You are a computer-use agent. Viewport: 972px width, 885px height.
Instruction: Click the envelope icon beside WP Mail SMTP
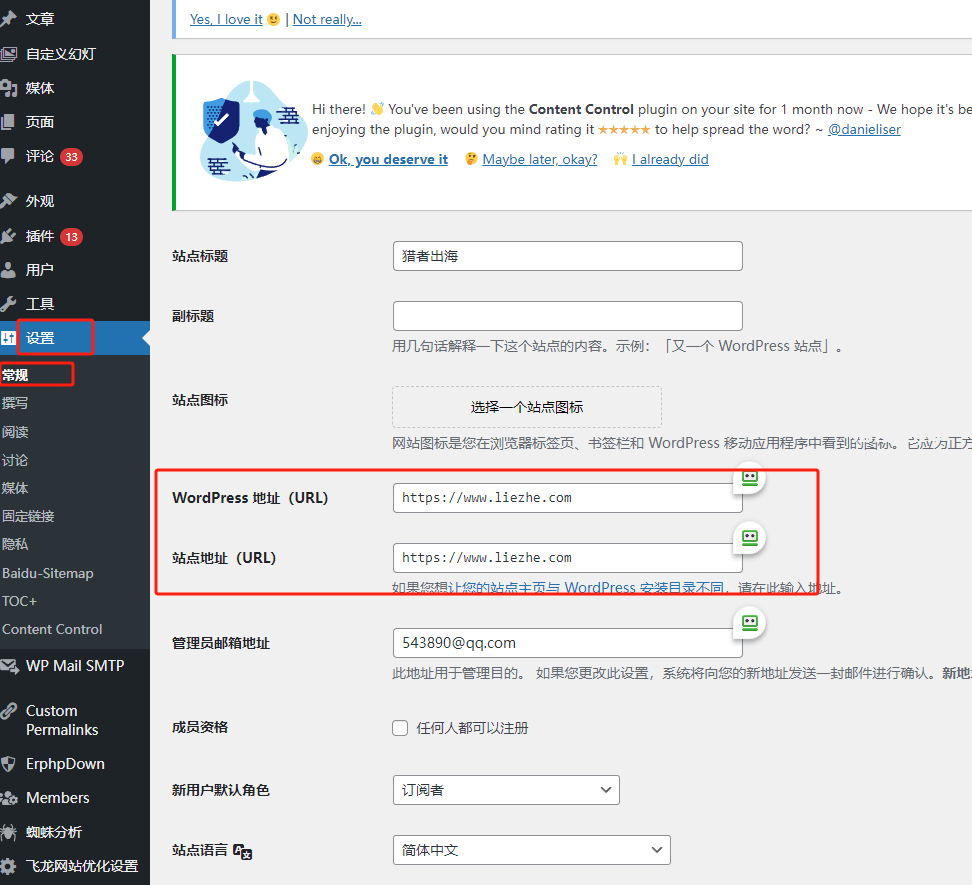point(9,666)
